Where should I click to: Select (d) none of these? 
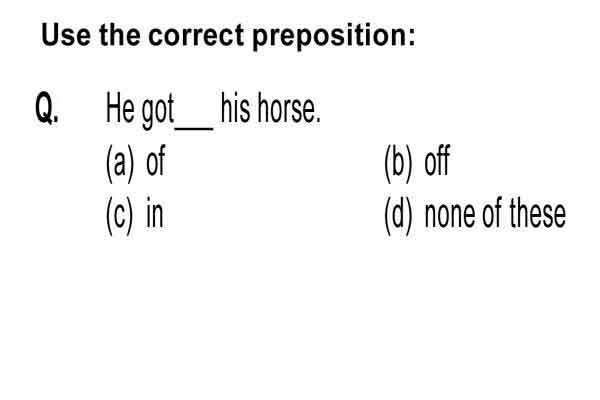point(475,216)
